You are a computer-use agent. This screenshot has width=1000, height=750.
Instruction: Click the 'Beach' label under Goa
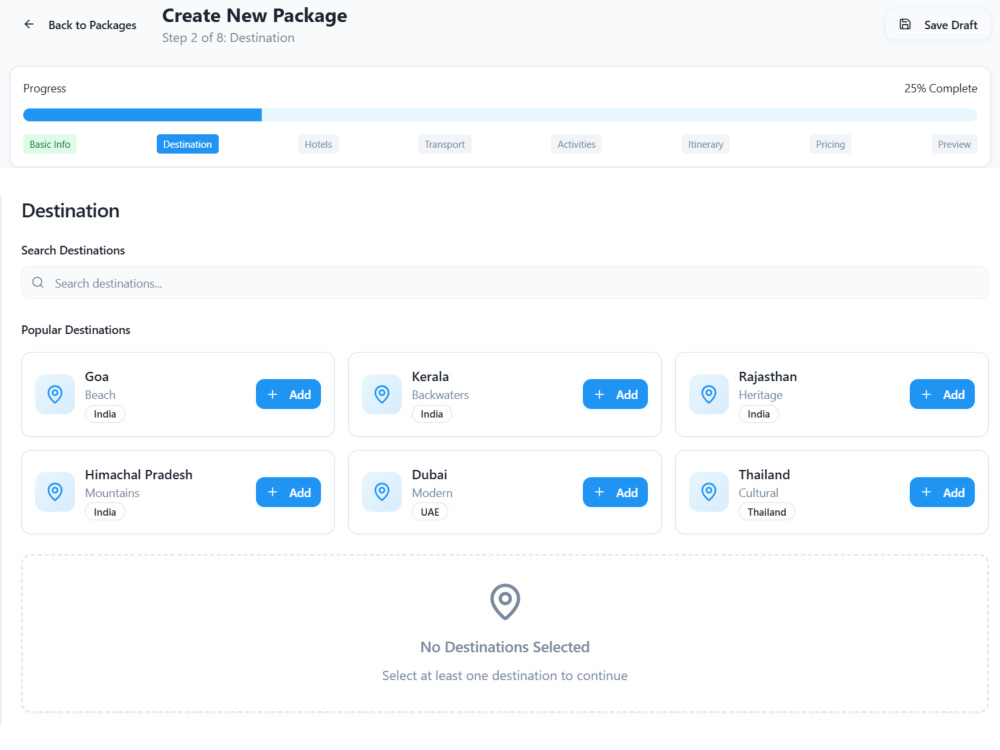pos(100,395)
